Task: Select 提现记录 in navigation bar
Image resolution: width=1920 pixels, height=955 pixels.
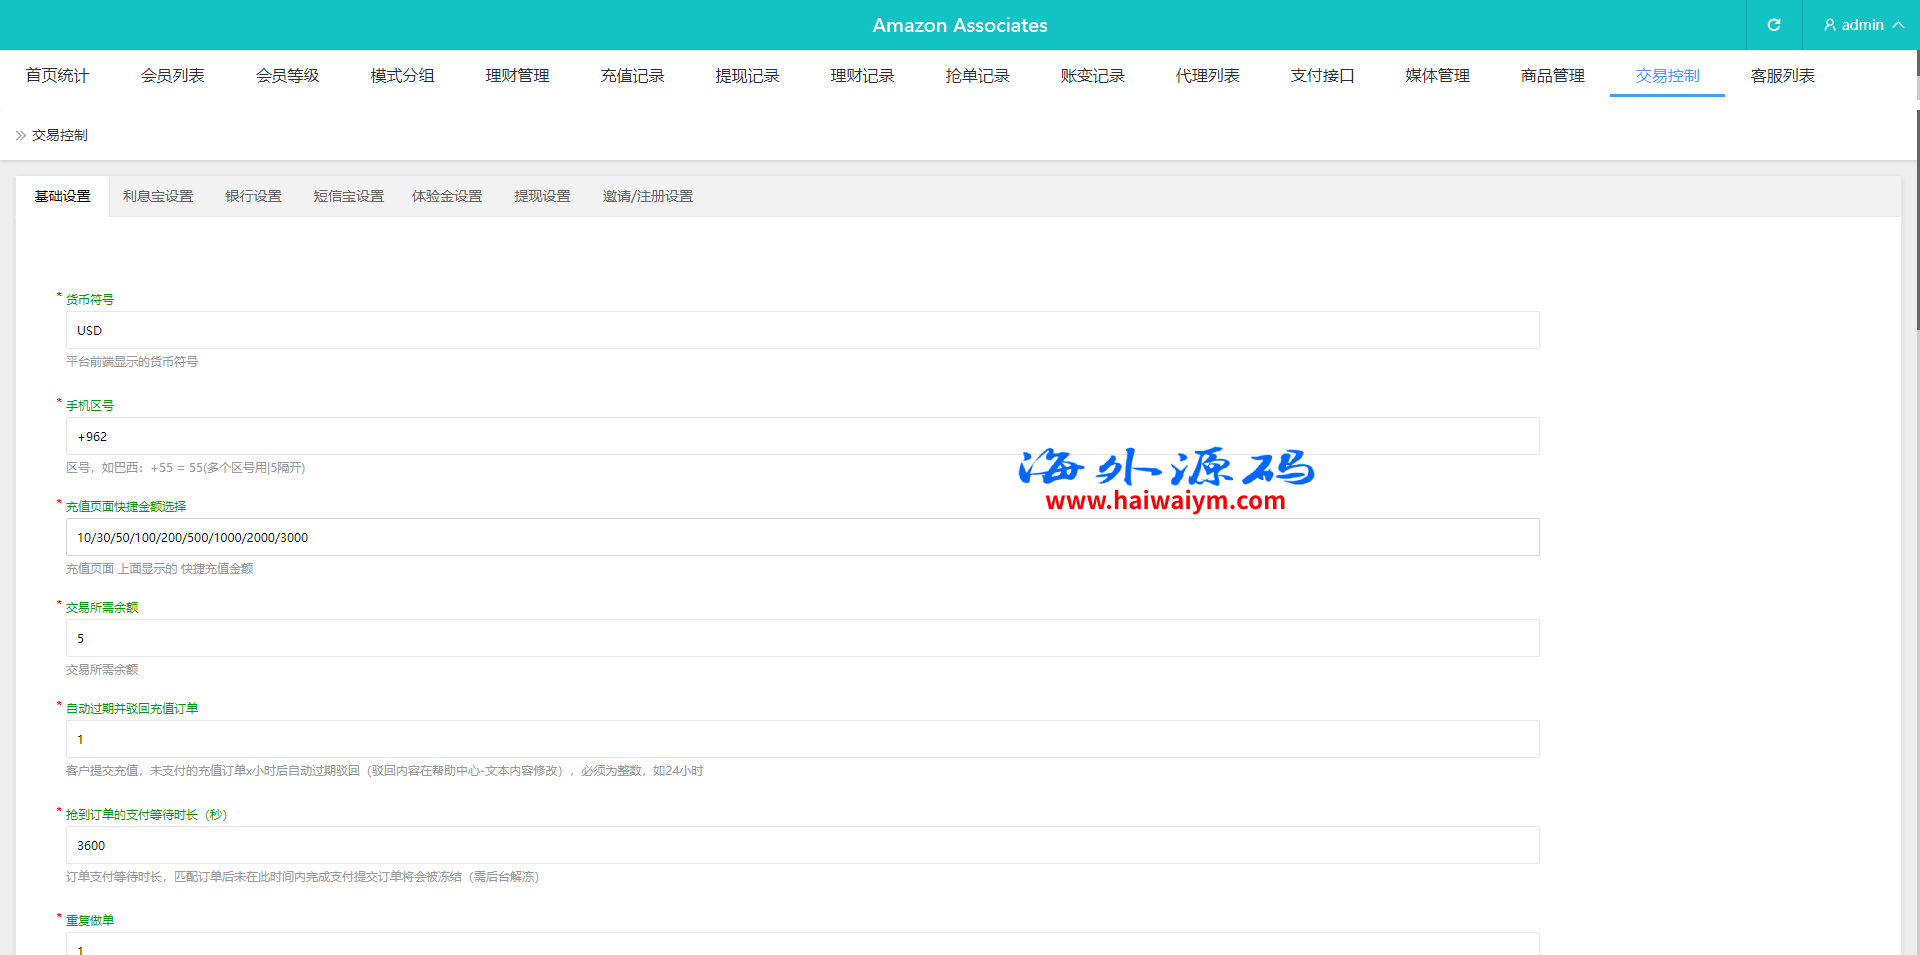Action: [747, 76]
